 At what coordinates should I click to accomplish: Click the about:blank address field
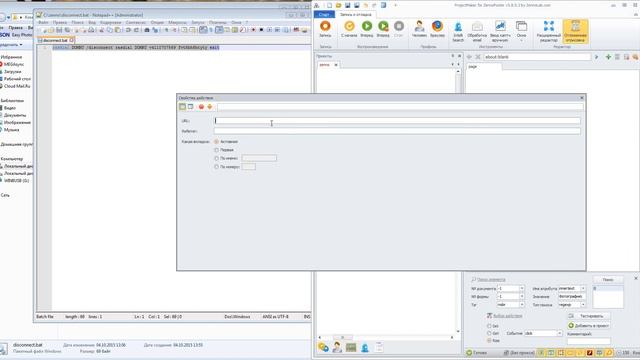point(536,57)
